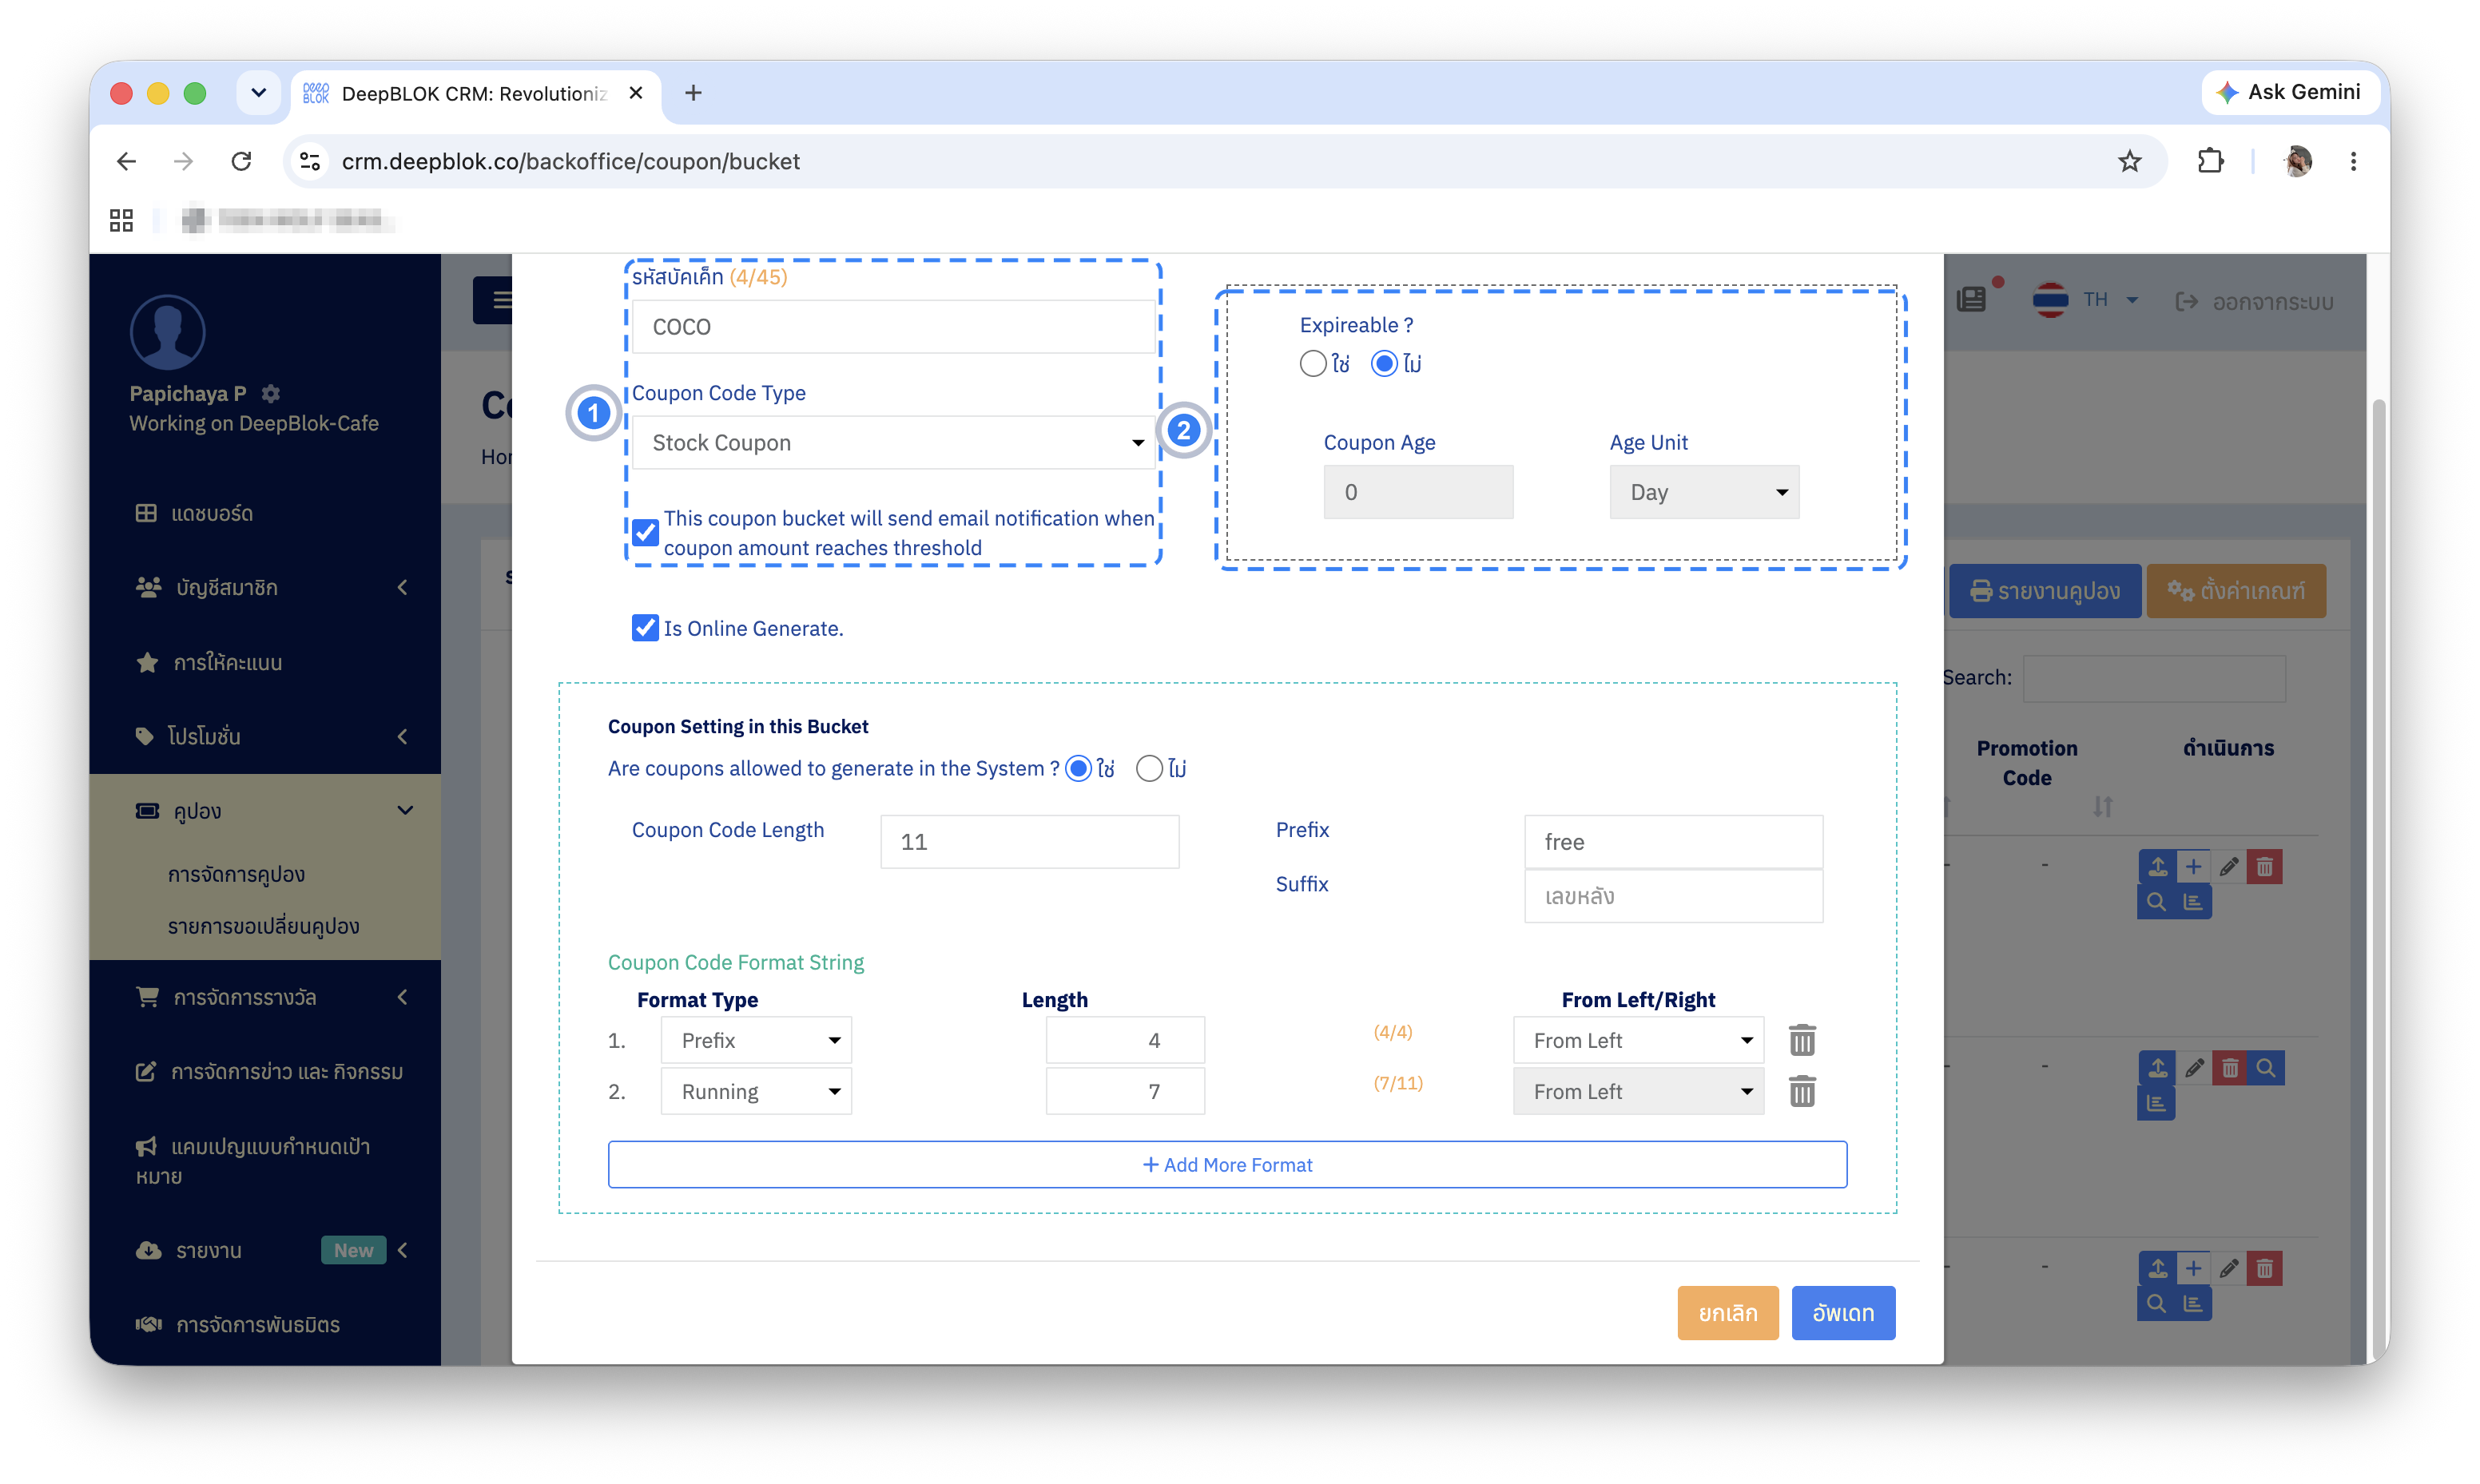Open the Coupon Code Type dropdown
Image resolution: width=2480 pixels, height=1484 pixels.
[x=894, y=442]
